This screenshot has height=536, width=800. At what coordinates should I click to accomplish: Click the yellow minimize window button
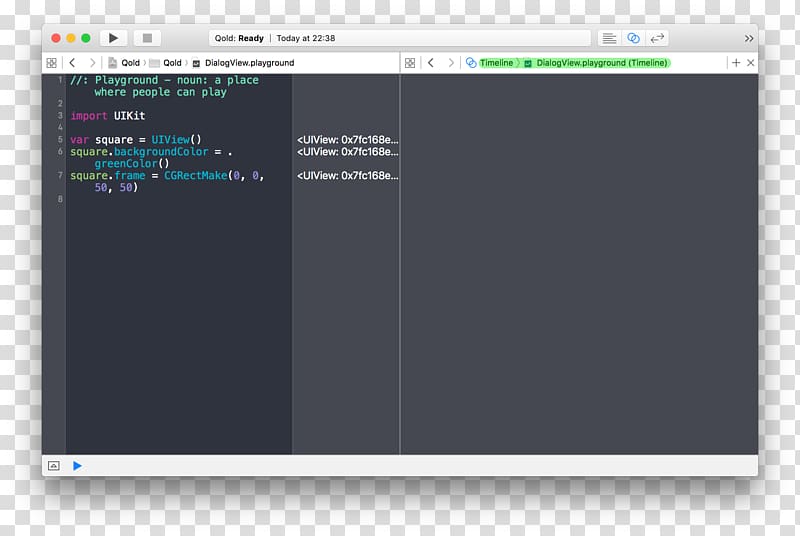[71, 38]
